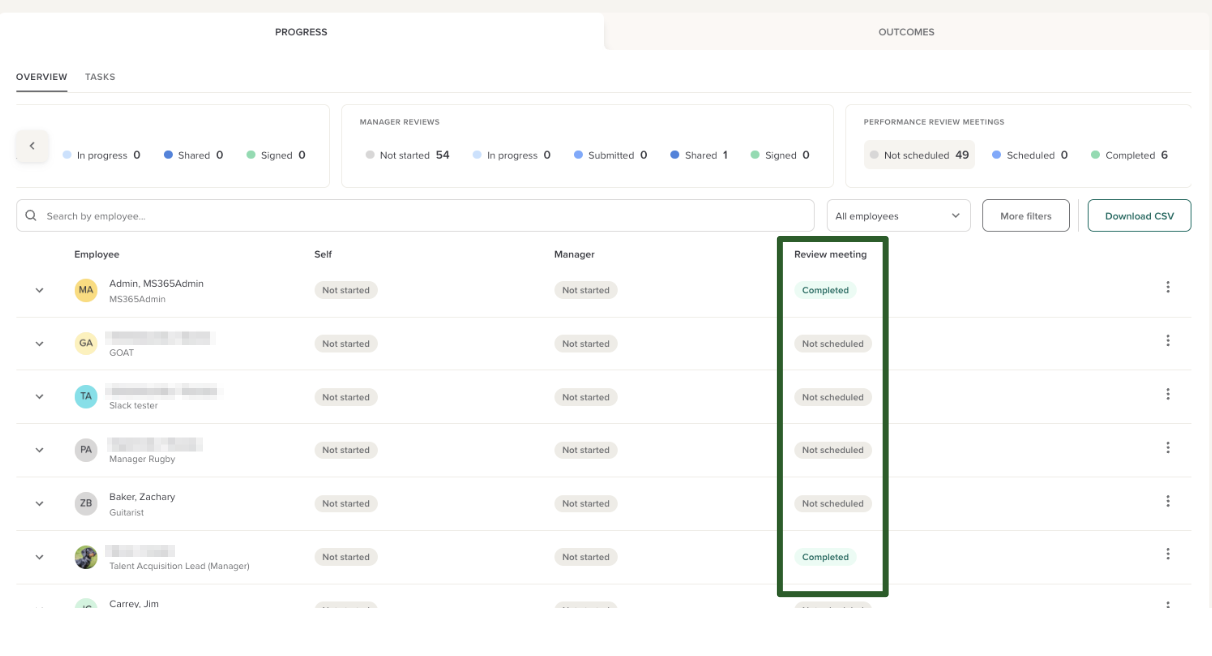This screenshot has height=656, width=1212.
Task: Switch to the Outcomes tab
Action: [906, 32]
